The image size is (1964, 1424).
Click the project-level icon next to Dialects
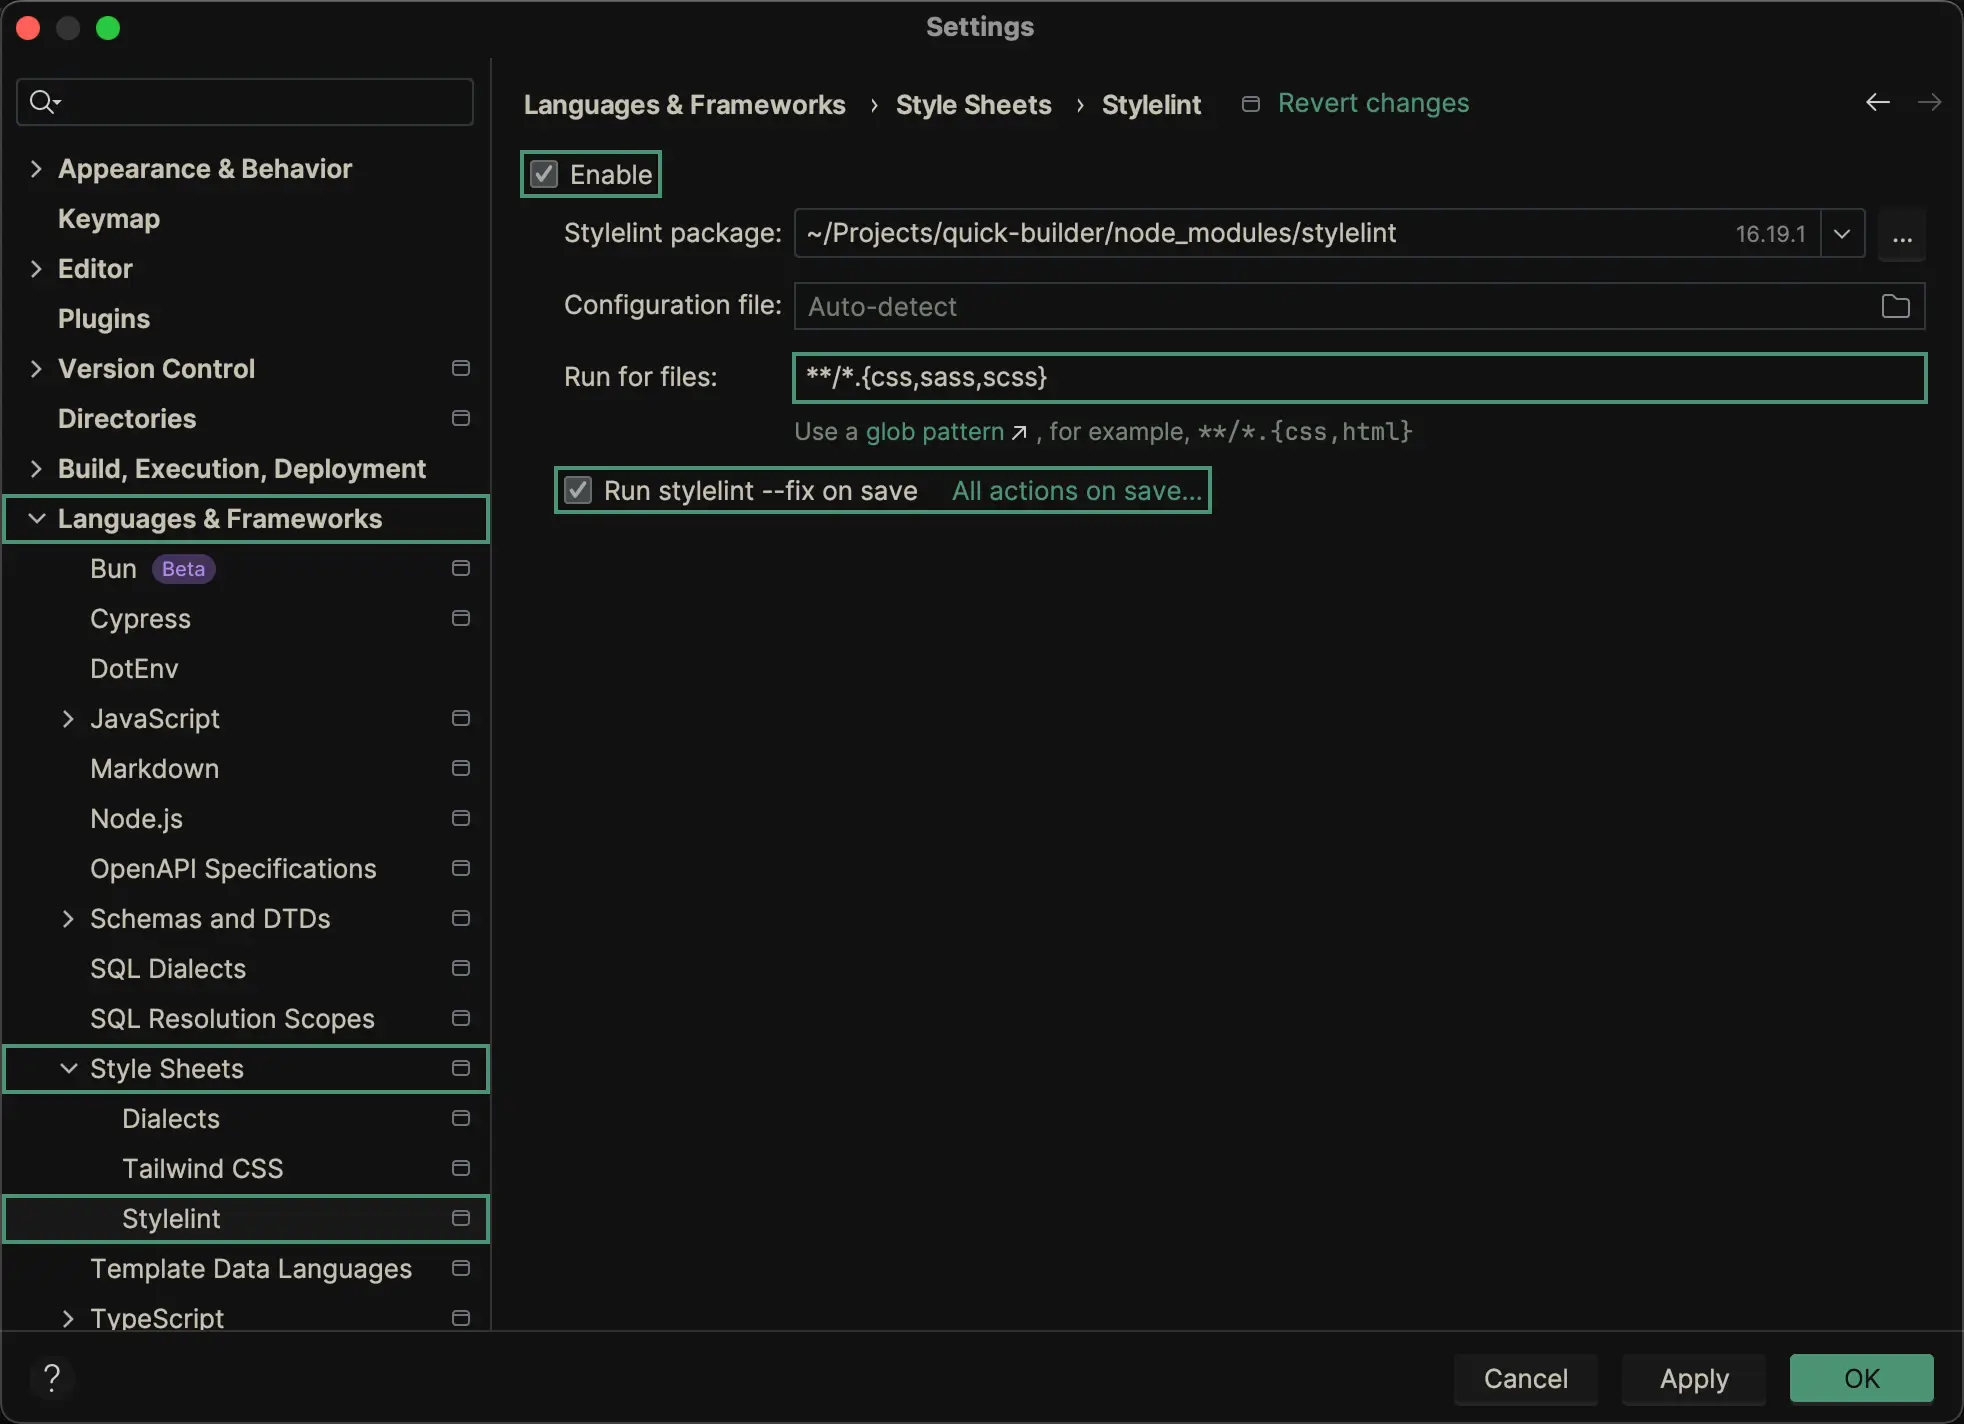point(461,1118)
